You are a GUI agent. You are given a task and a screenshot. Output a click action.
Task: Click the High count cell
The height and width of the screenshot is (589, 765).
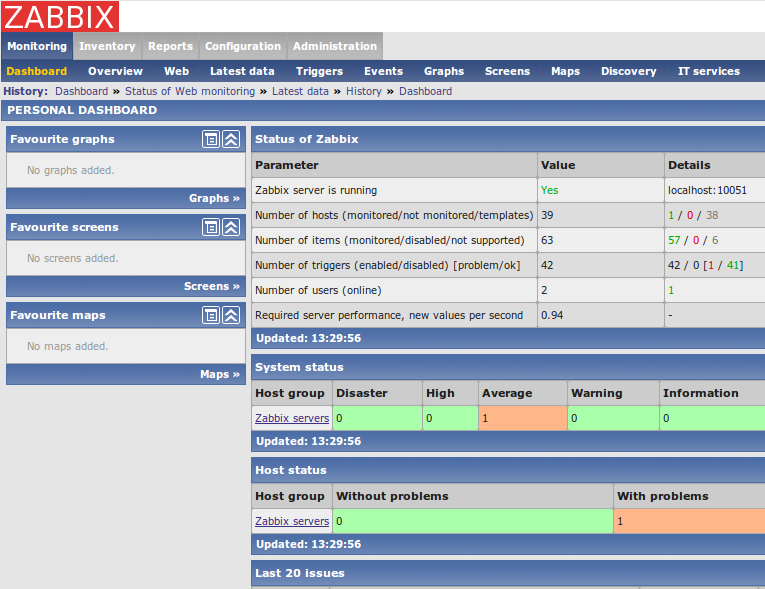click(x=450, y=418)
